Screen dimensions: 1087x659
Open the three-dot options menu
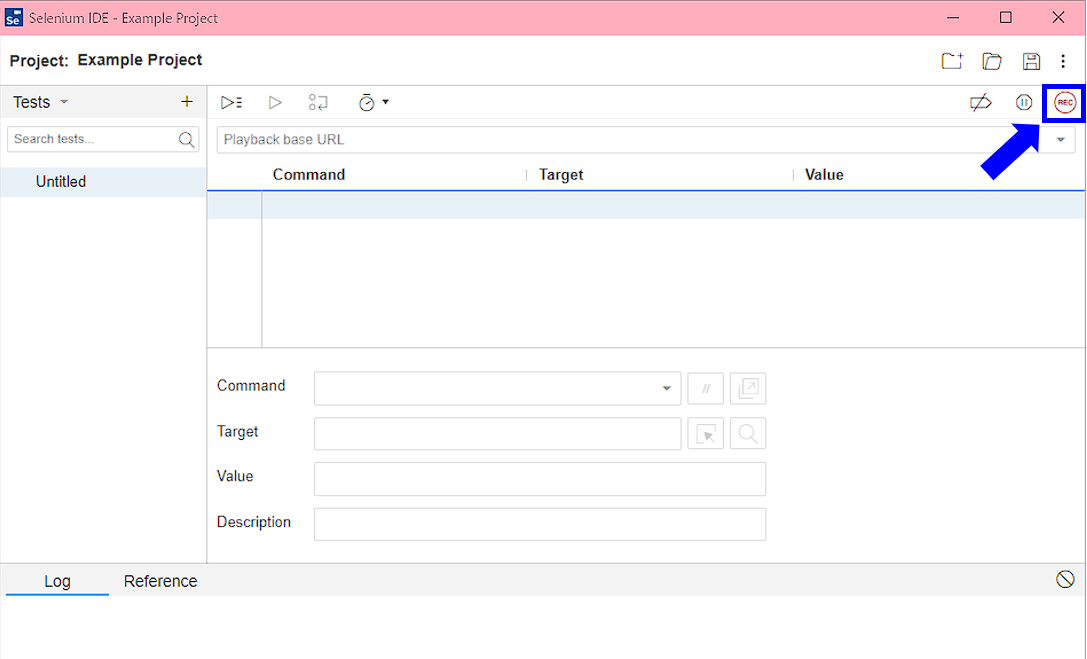[x=1063, y=60]
